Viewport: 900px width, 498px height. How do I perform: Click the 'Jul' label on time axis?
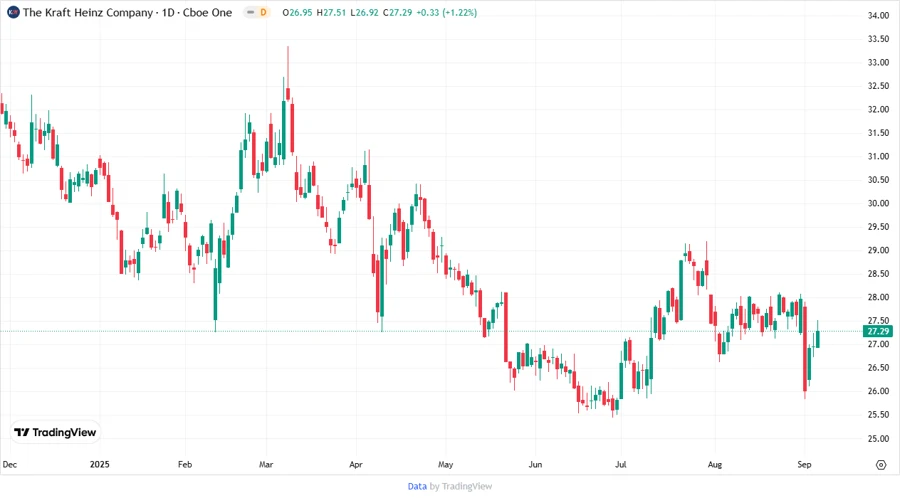click(620, 465)
